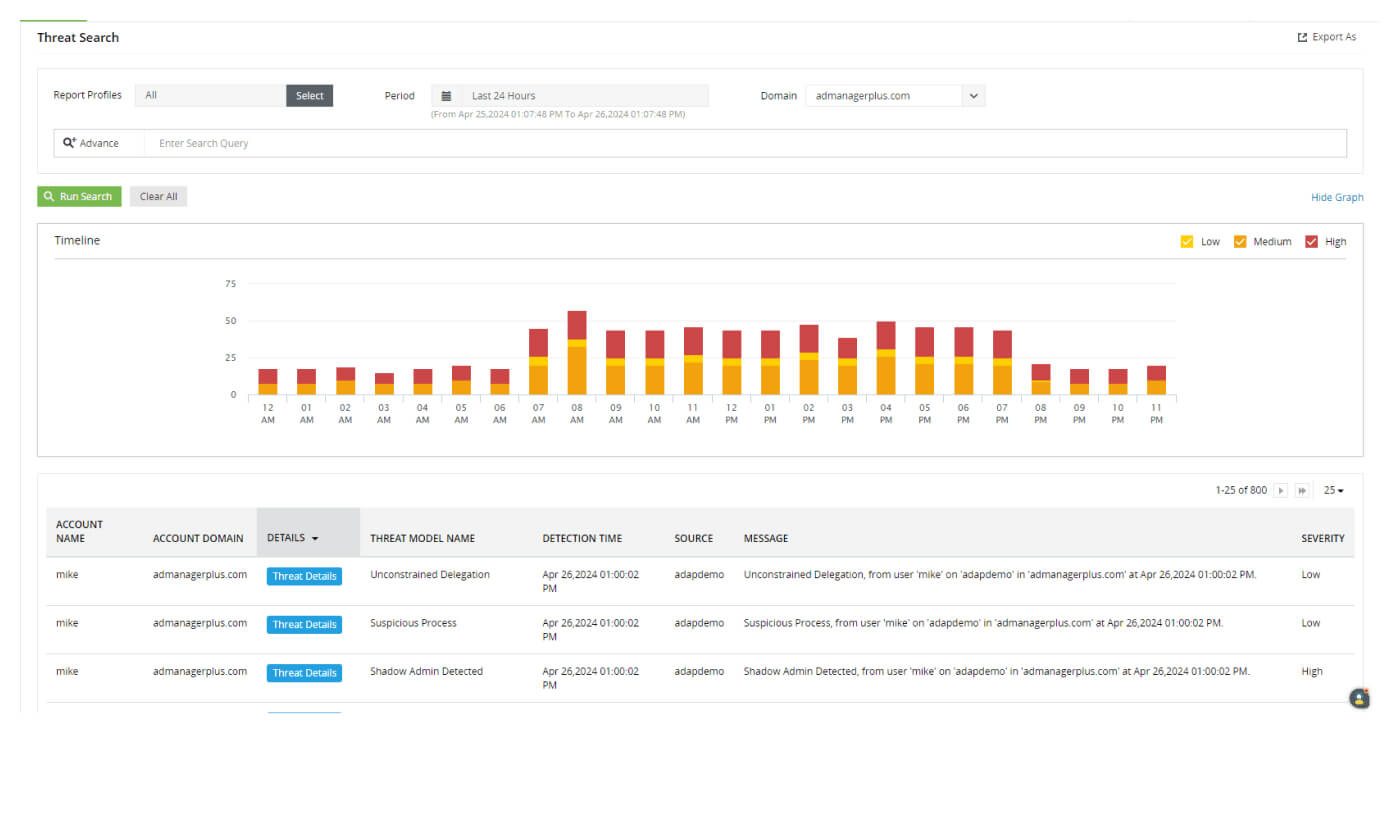Click magnifier icon on Run Search button

click(49, 197)
